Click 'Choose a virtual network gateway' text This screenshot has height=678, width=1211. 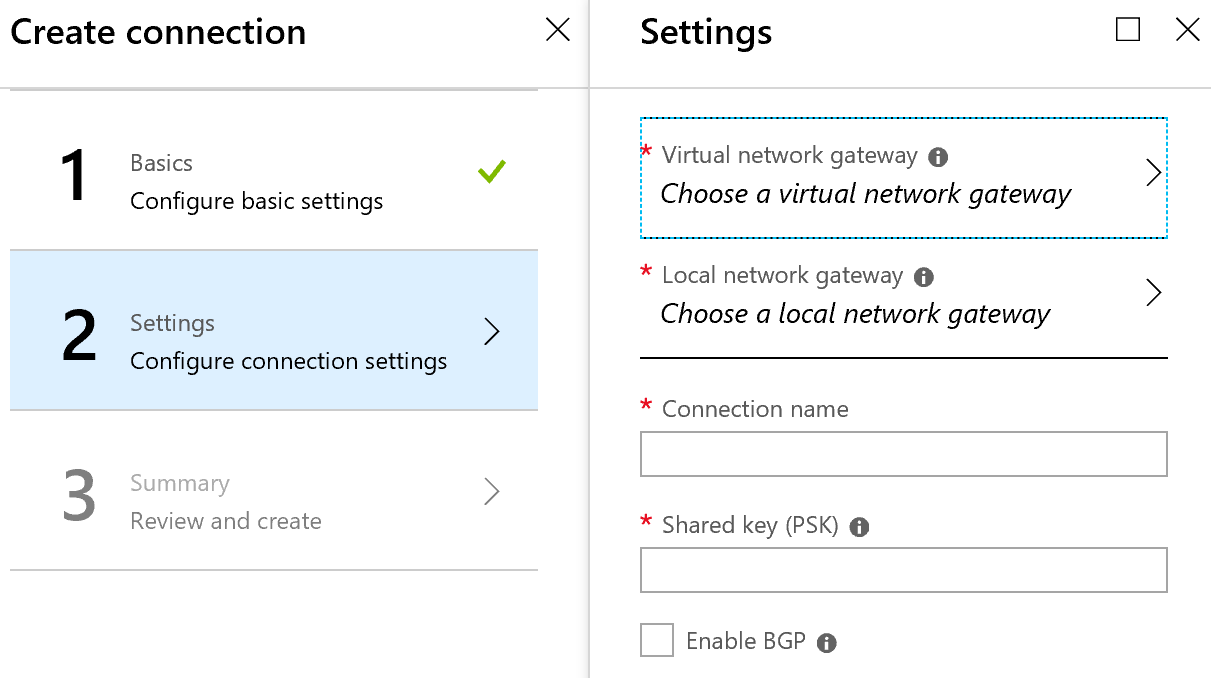point(866,194)
